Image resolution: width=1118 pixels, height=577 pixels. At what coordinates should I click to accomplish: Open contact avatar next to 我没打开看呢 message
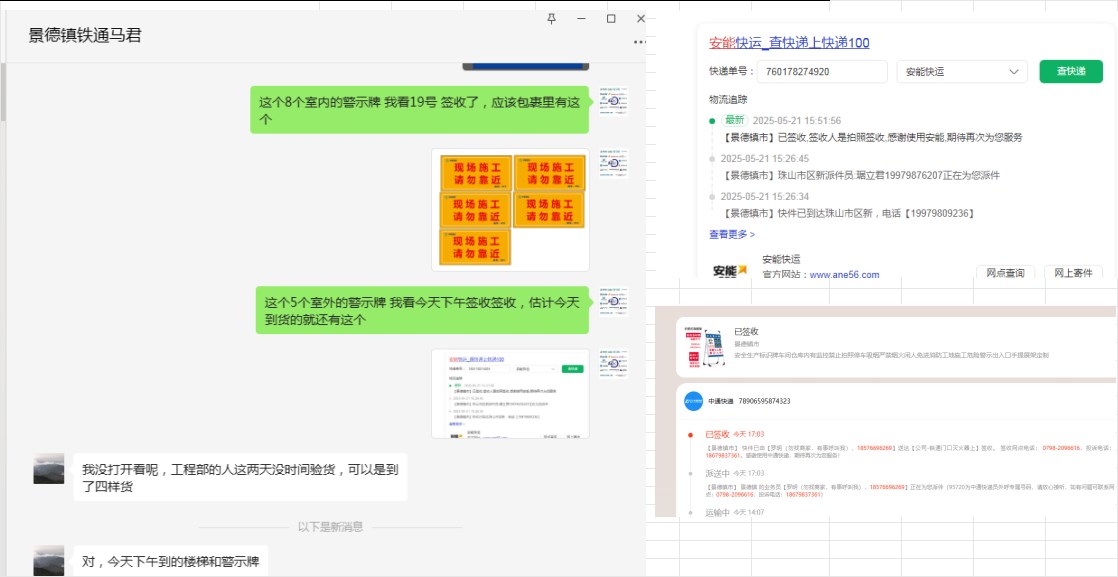coord(49,469)
